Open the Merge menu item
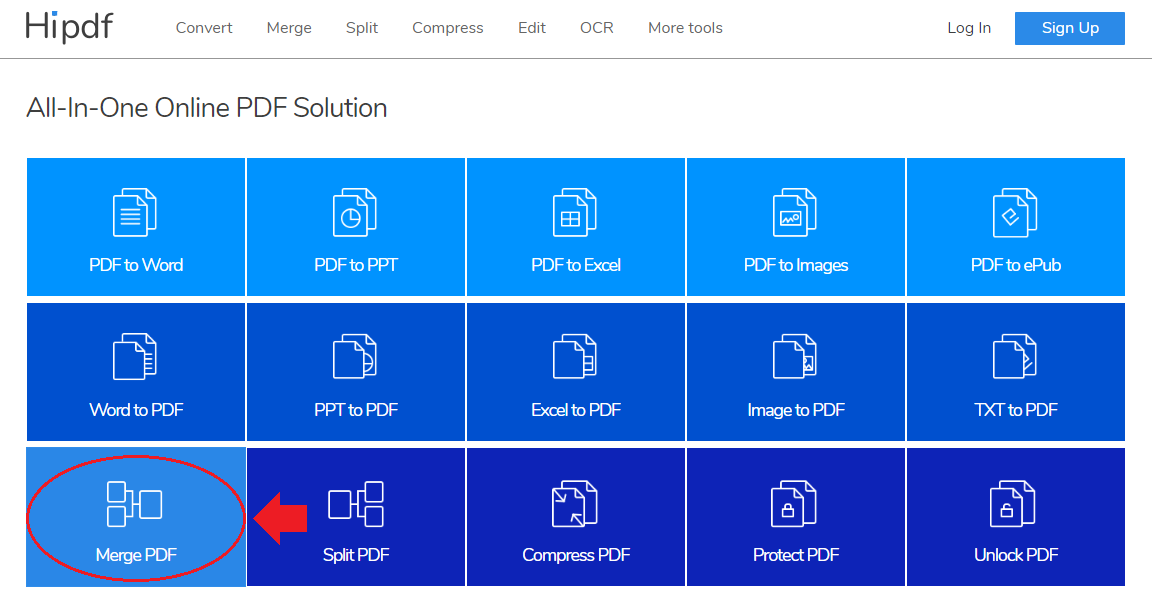1152x608 pixels. (x=289, y=28)
